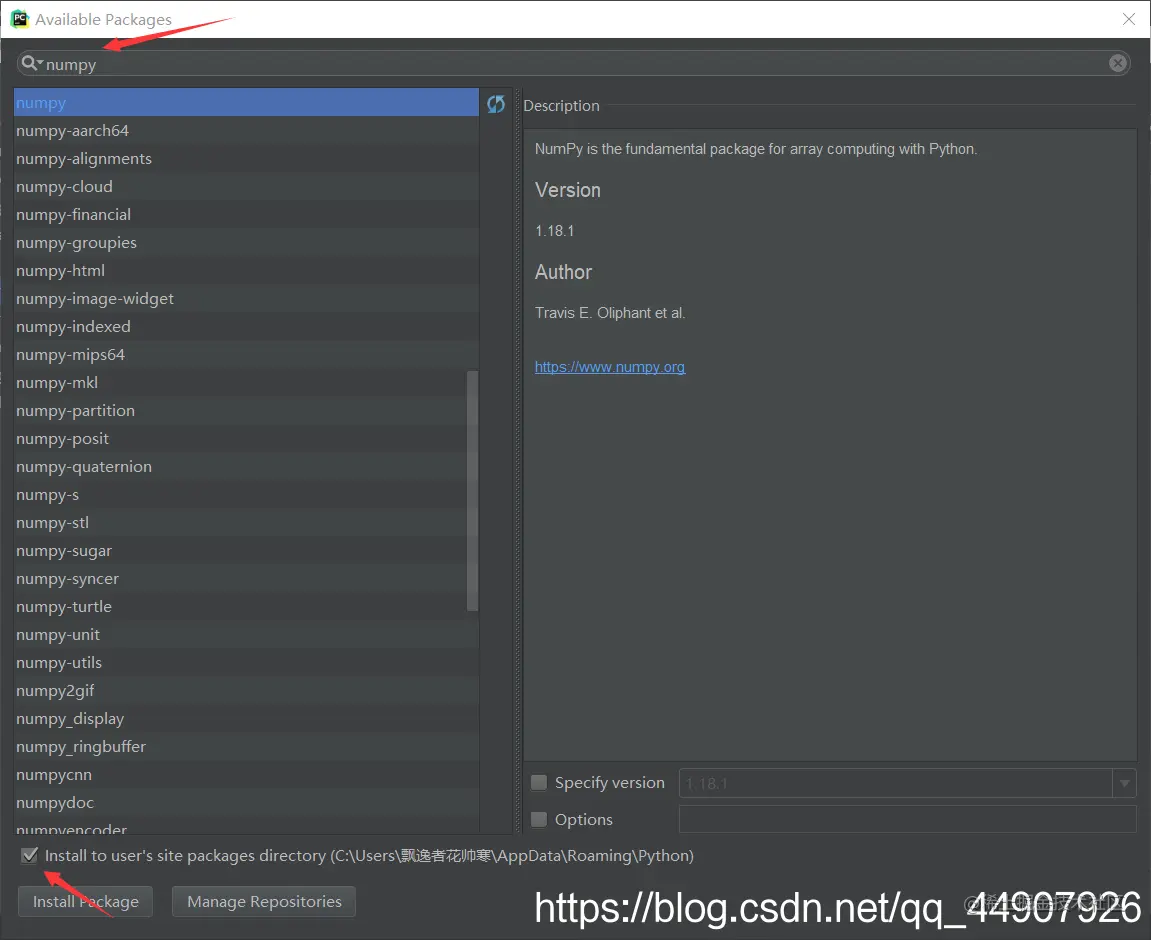1151x940 pixels.
Task: Enable the Options checkbox
Action: pos(539,819)
